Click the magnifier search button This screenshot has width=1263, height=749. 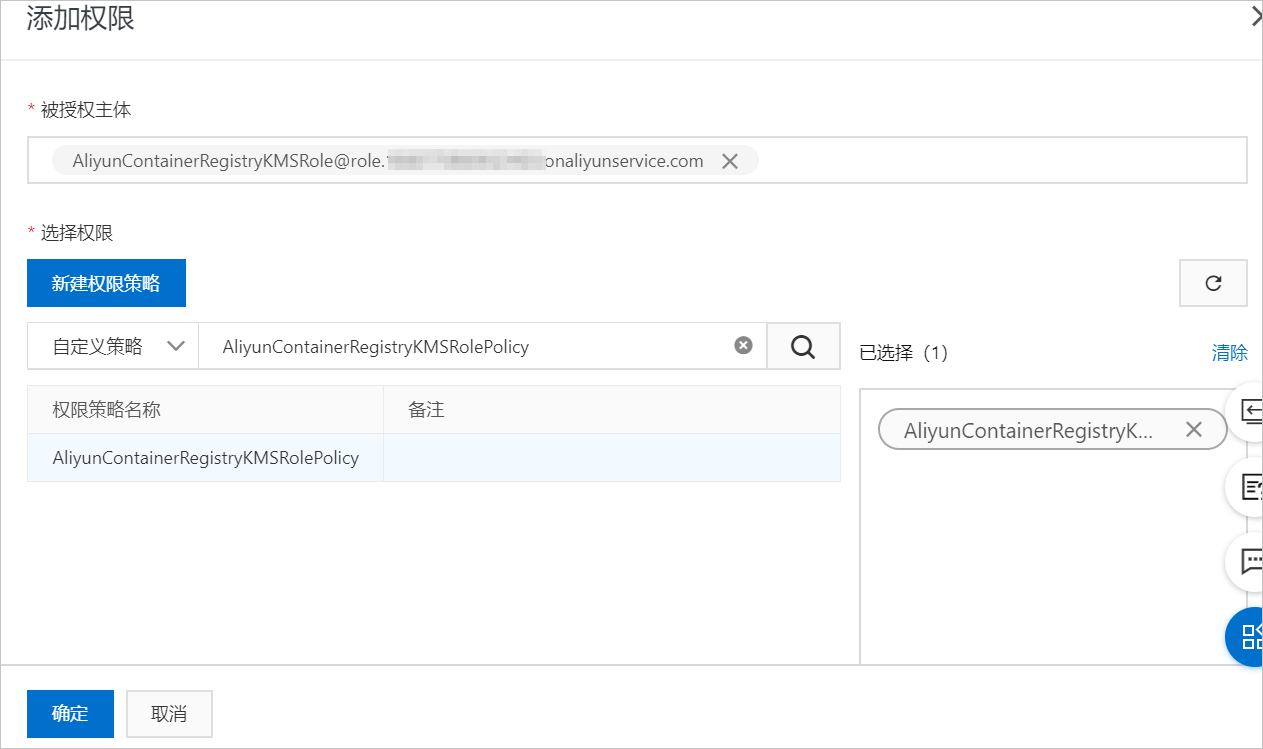point(803,346)
